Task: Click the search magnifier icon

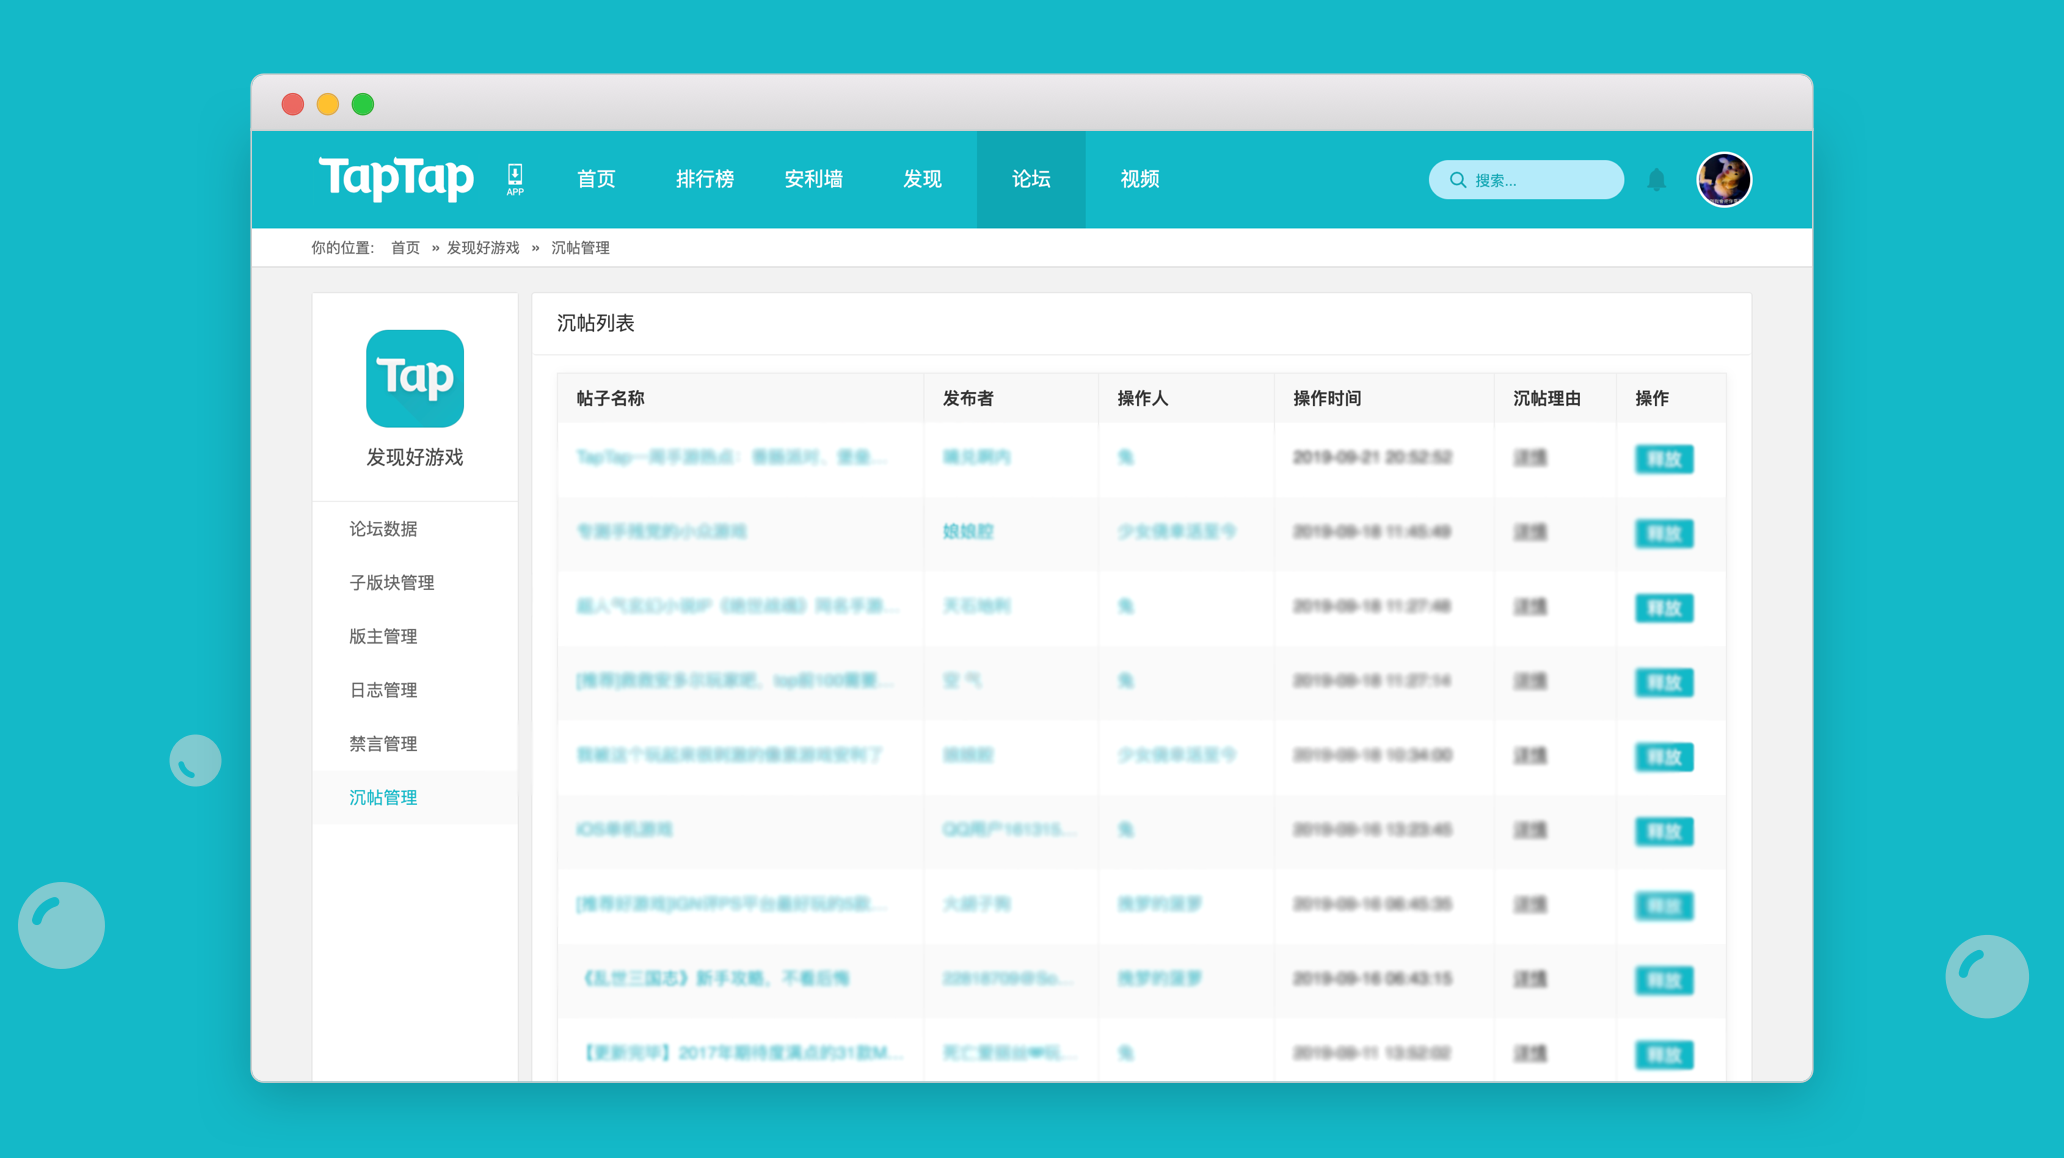Action: click(1458, 180)
